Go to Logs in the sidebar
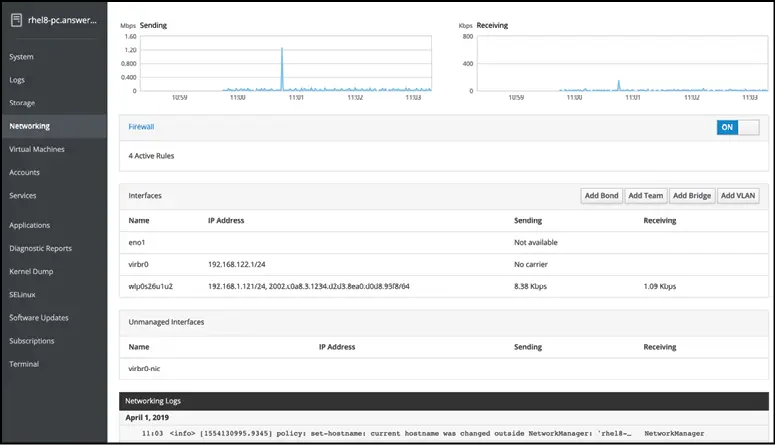This screenshot has width=775, height=445. (x=18, y=80)
